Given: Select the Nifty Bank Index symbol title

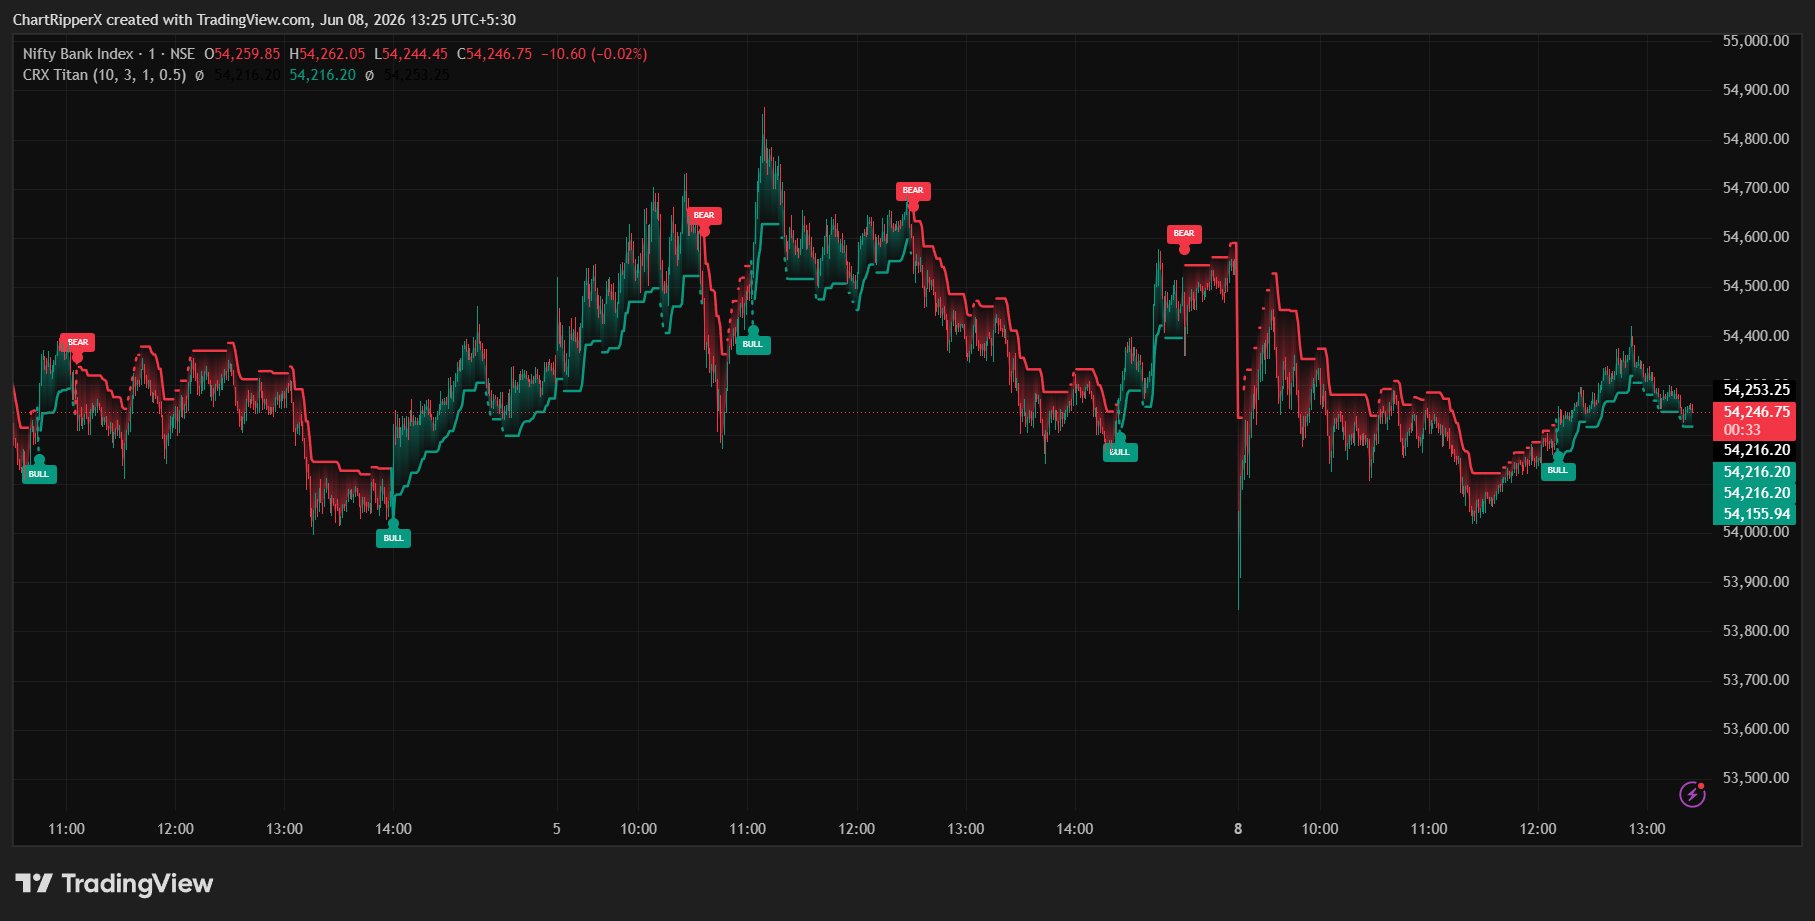Looking at the screenshot, I should (79, 54).
